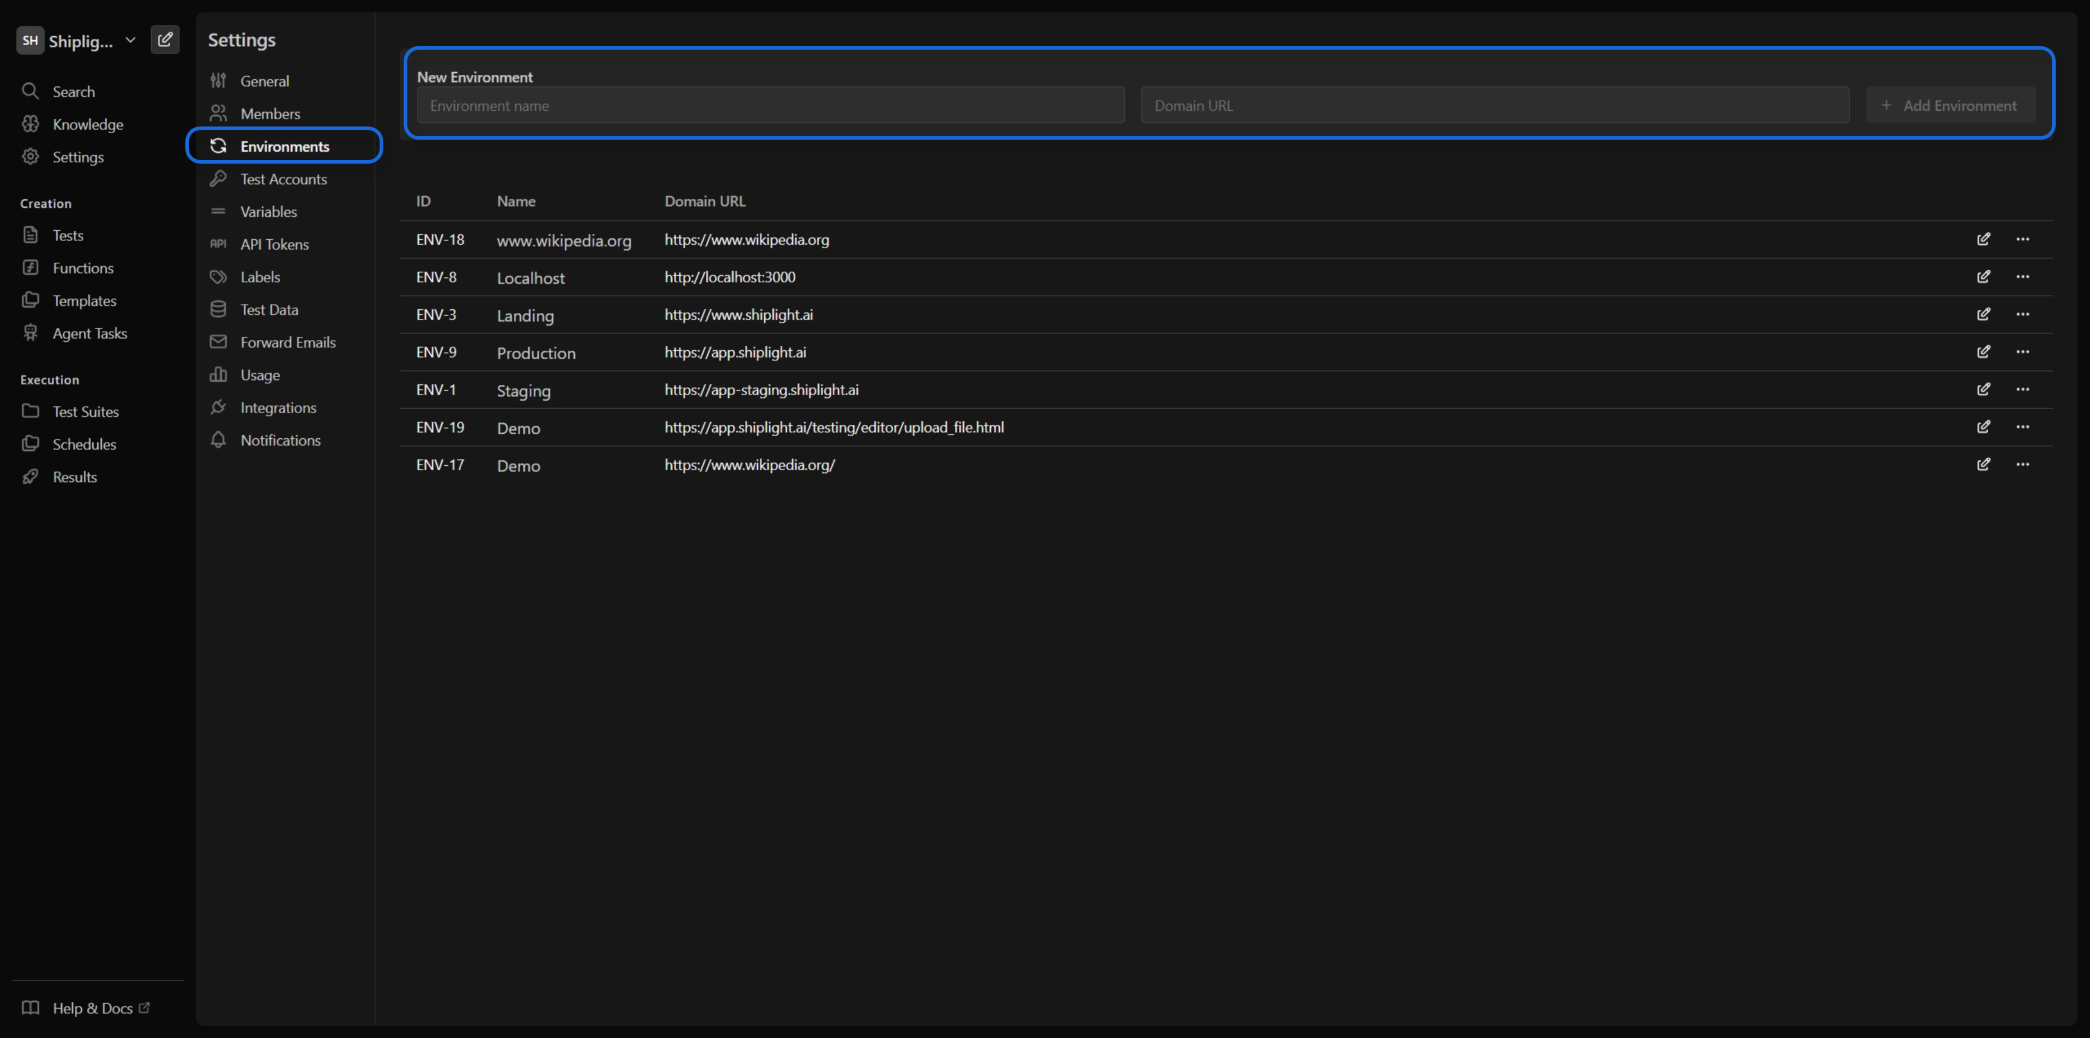The image size is (2090, 1038).
Task: Switch to Variables settings tab
Action: point(268,212)
